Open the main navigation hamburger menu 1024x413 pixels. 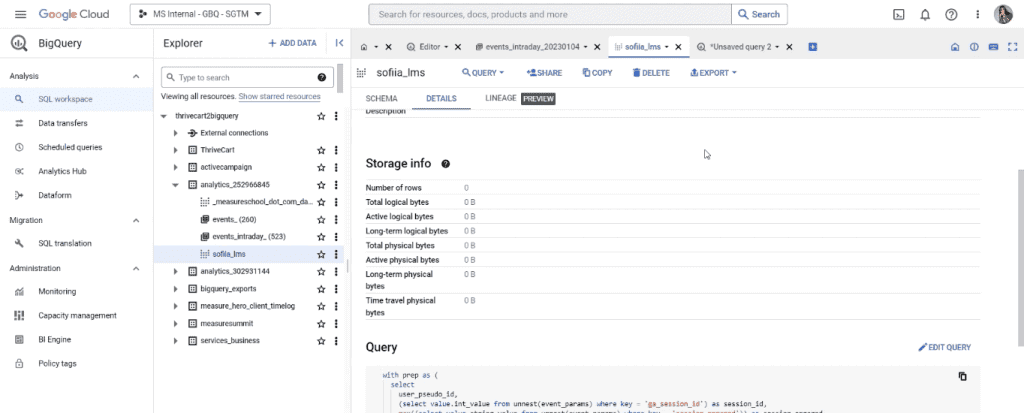point(20,14)
